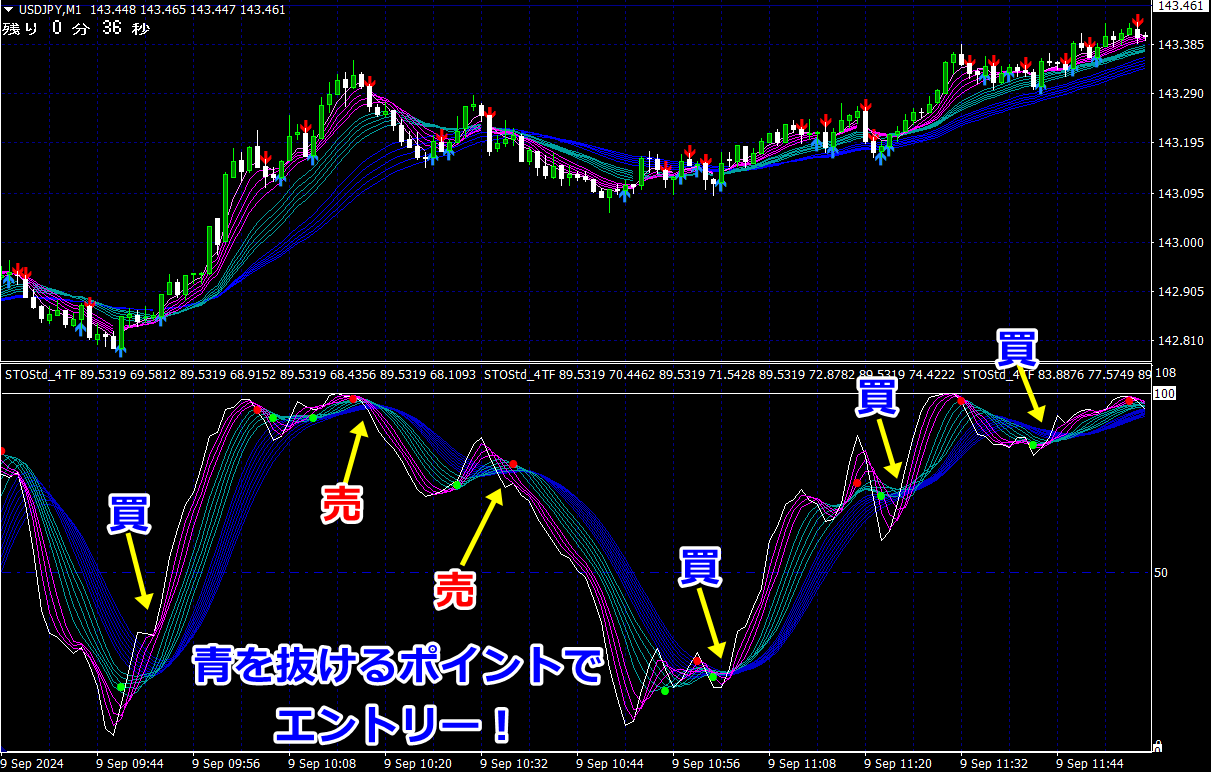Open the USDJPY,M1 chart dropdown triangle
1211x772 pixels.
pyautogui.click(x=8, y=10)
